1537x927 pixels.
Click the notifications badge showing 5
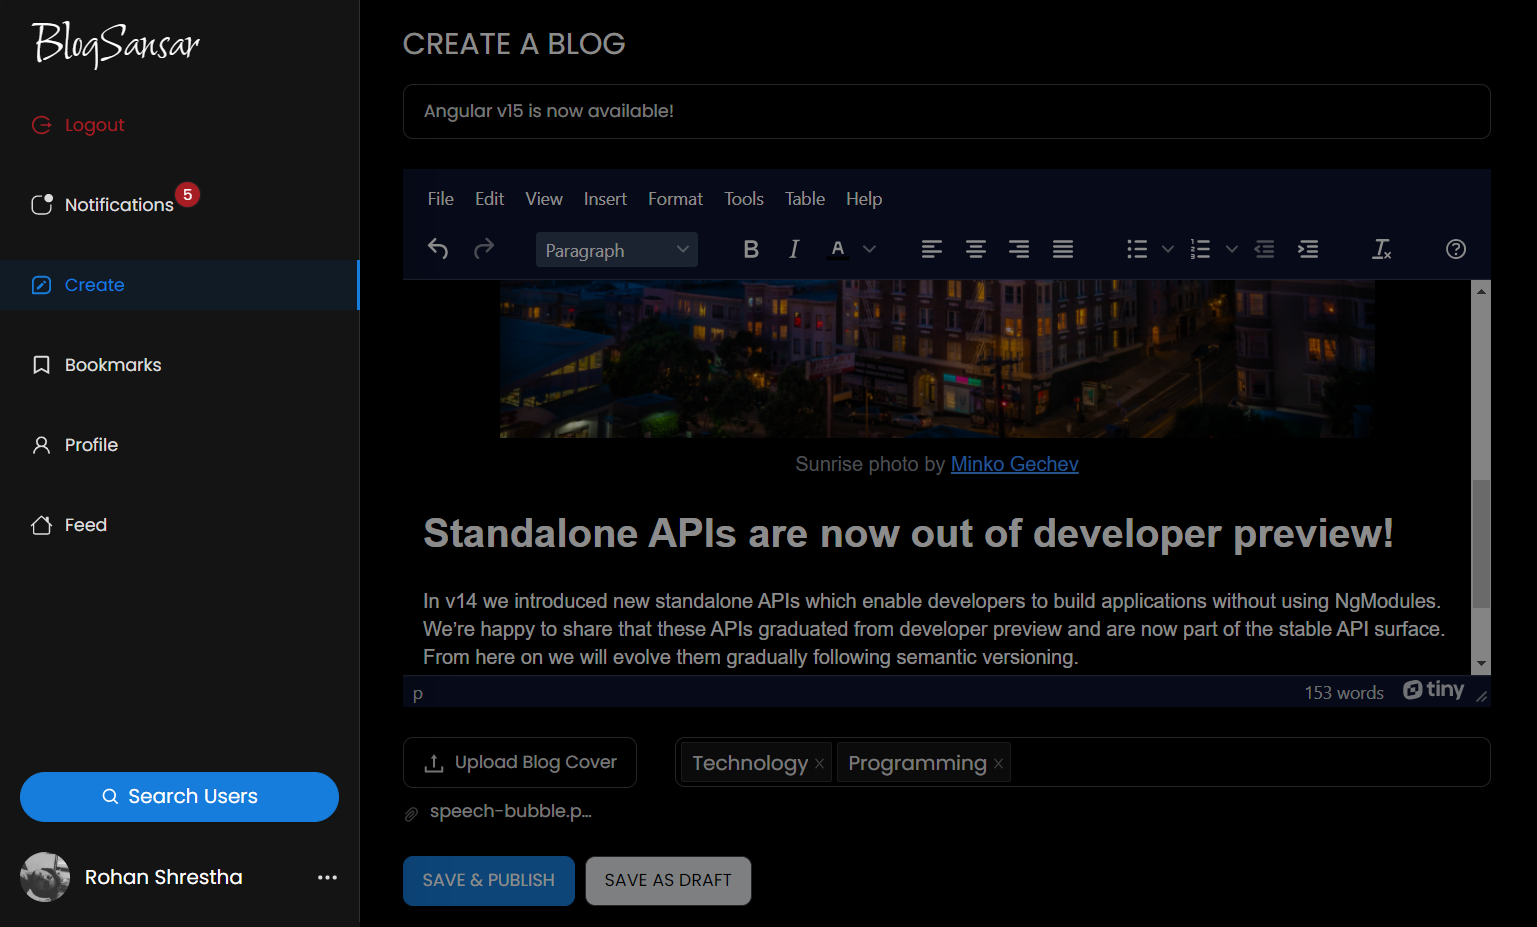pyautogui.click(x=187, y=194)
